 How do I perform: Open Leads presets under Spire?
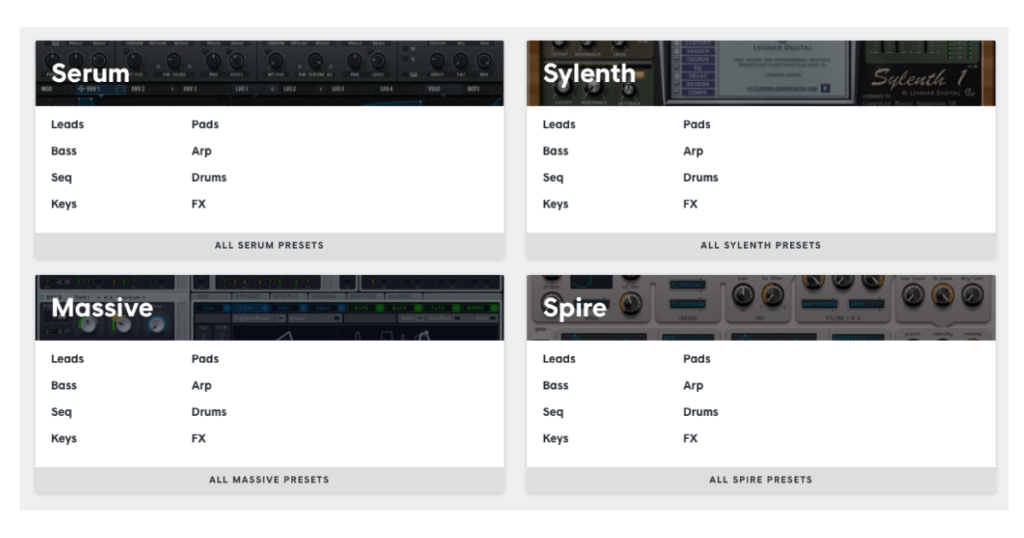559,358
